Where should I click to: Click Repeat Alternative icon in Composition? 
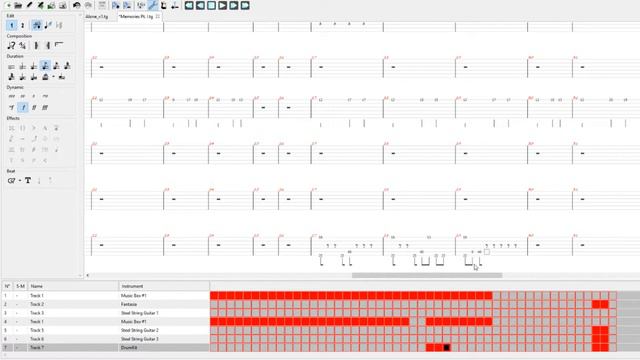tap(59, 44)
